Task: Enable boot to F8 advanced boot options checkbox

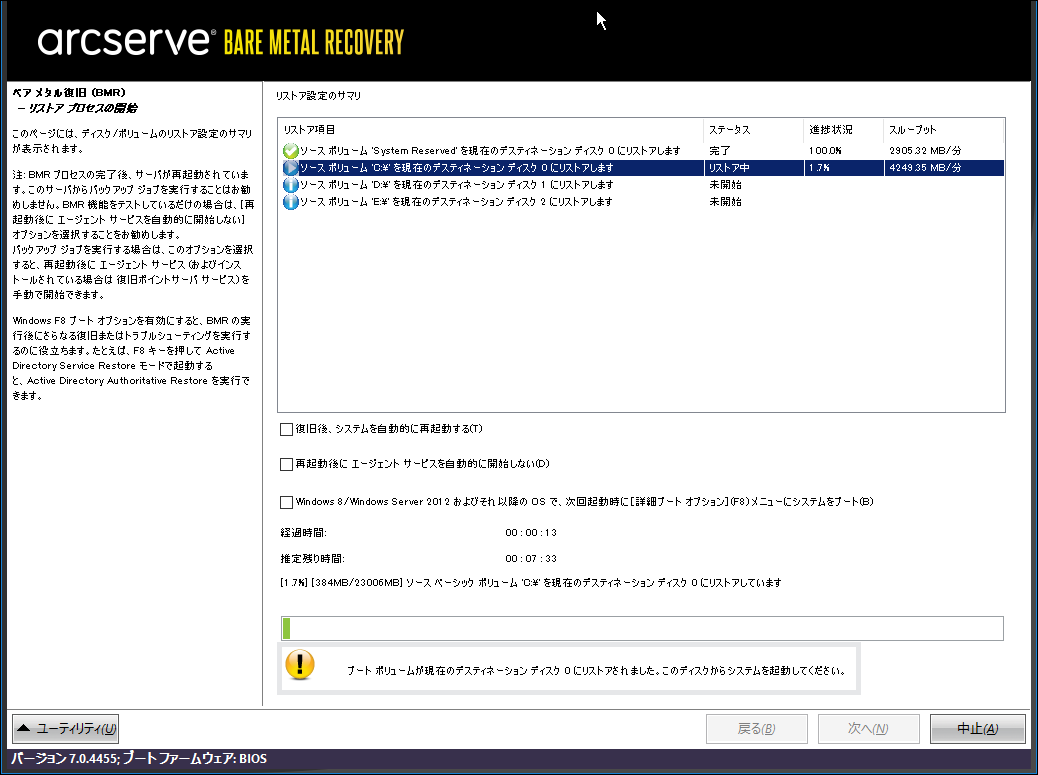Action: click(286, 502)
